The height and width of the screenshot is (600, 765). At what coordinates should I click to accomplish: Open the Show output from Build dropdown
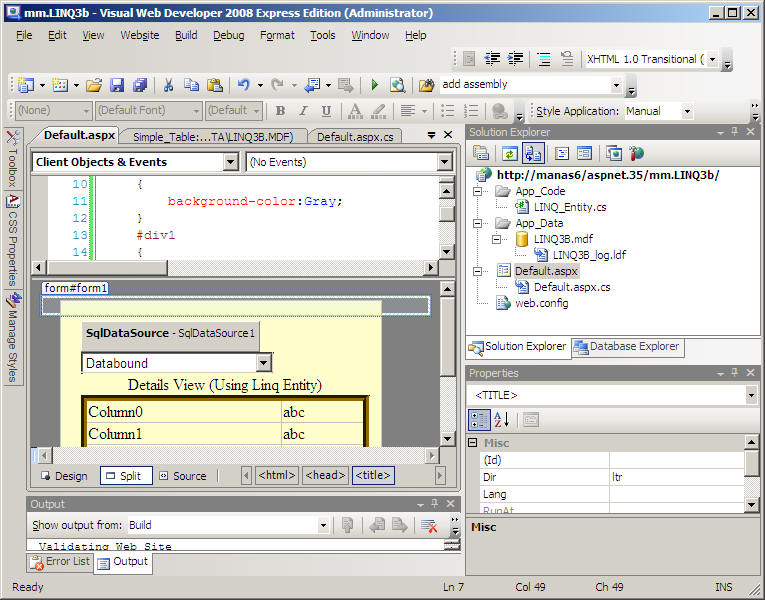tap(323, 526)
